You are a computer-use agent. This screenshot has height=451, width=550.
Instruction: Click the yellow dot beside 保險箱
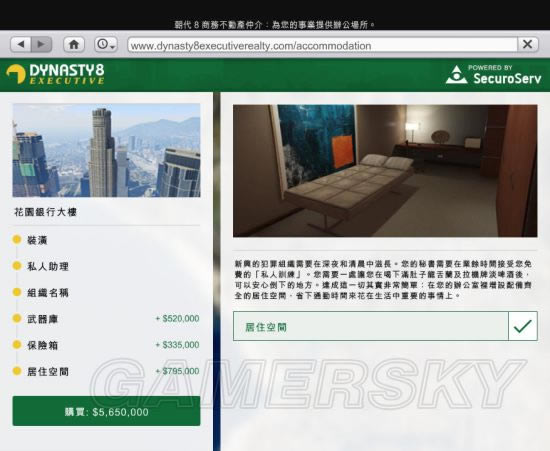(16, 345)
